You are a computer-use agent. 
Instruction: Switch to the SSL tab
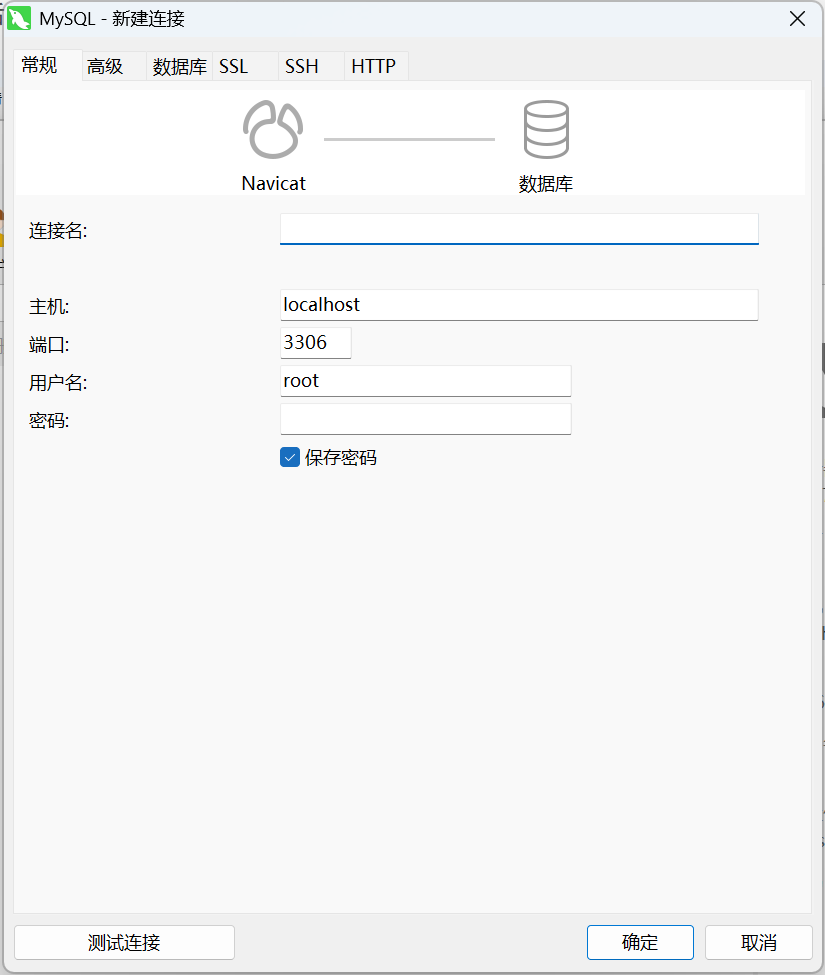click(245, 66)
